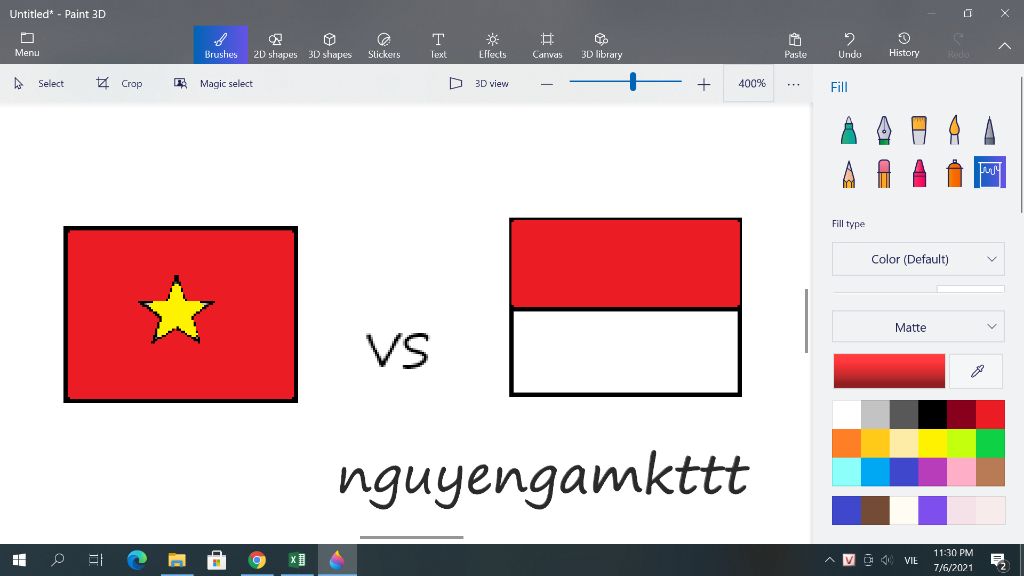Click the current red color preview
The width and height of the screenshot is (1024, 576).
[x=889, y=372]
